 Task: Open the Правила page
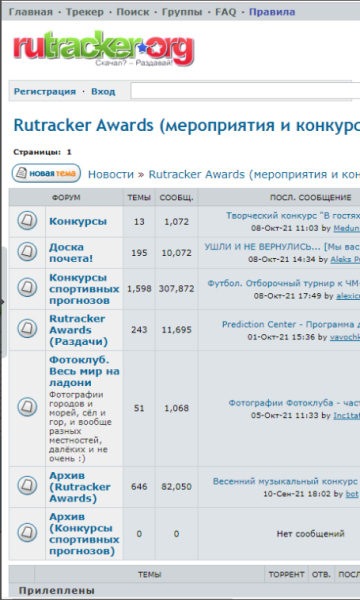tap(272, 12)
